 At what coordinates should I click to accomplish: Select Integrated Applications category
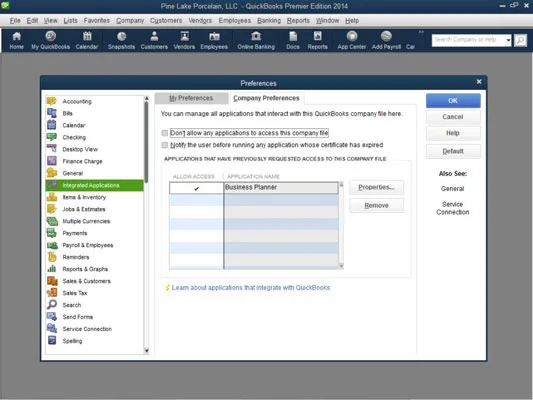(94, 185)
